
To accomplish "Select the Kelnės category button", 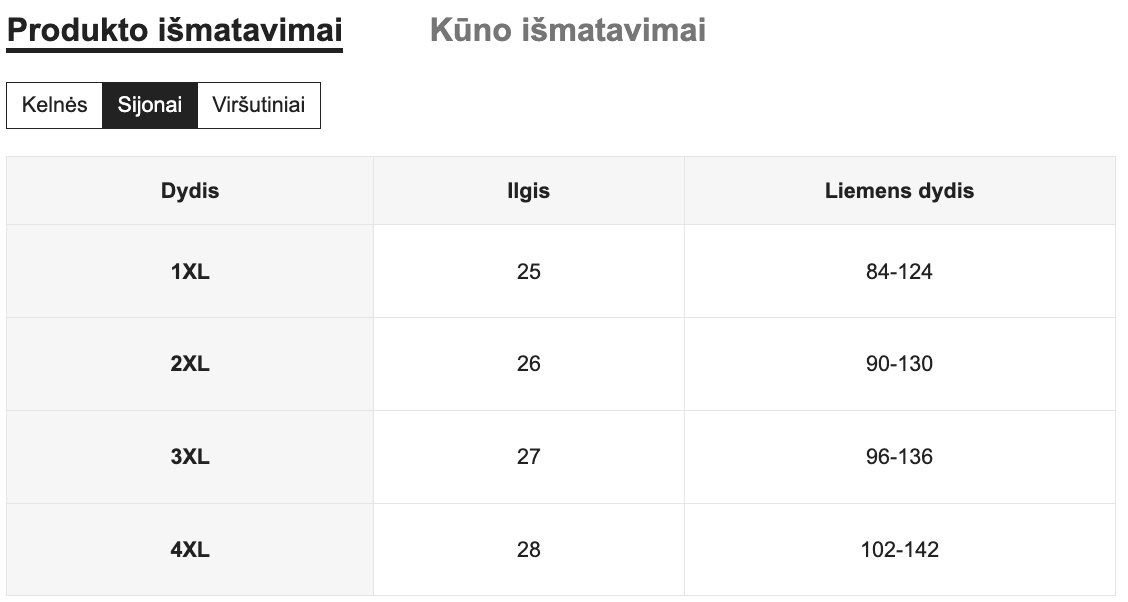I will tap(55, 105).
